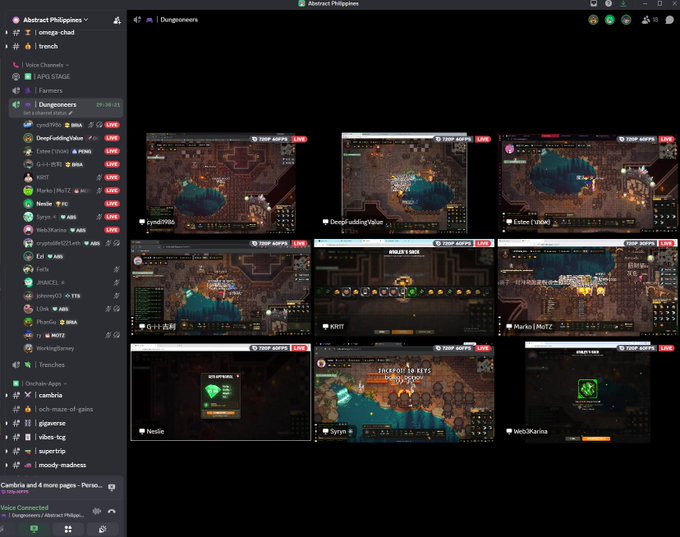
Task: Expand the supertrip channel threads arrow
Action: pos(6,451)
